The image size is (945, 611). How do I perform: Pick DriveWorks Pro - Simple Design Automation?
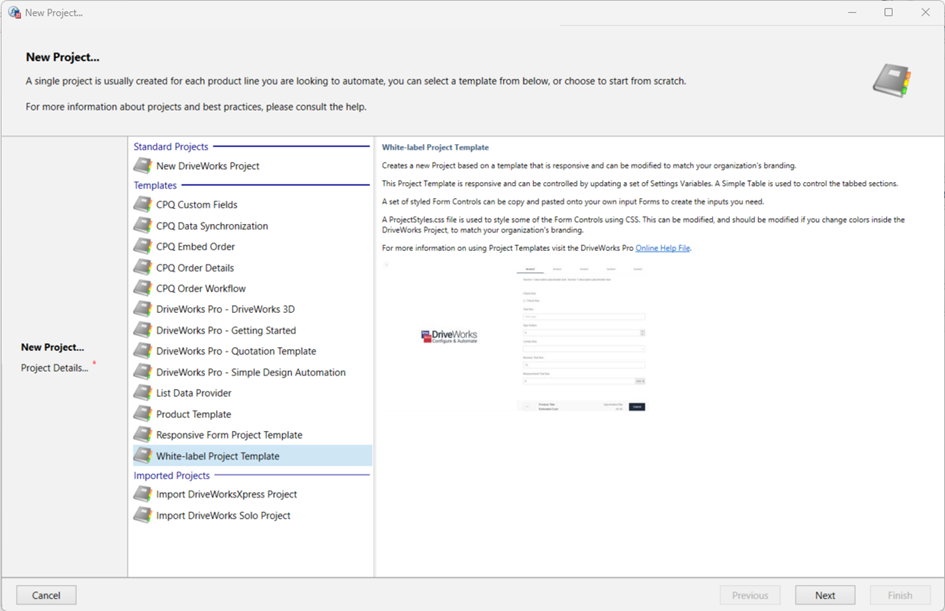pos(251,372)
